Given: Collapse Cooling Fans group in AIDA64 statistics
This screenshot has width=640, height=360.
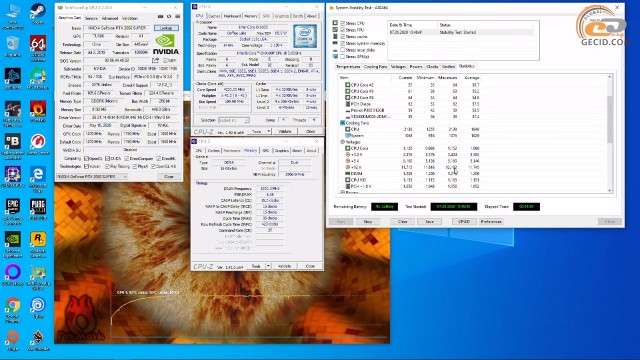Looking at the screenshot, I should tap(342, 123).
